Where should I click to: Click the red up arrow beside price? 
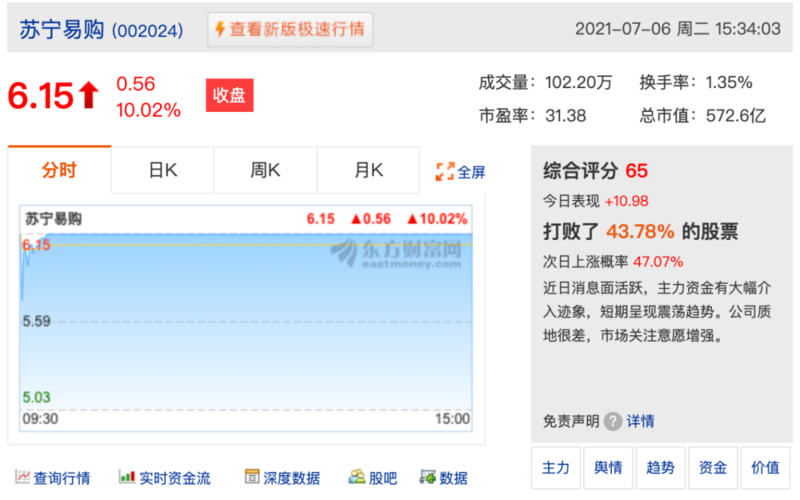coord(89,95)
